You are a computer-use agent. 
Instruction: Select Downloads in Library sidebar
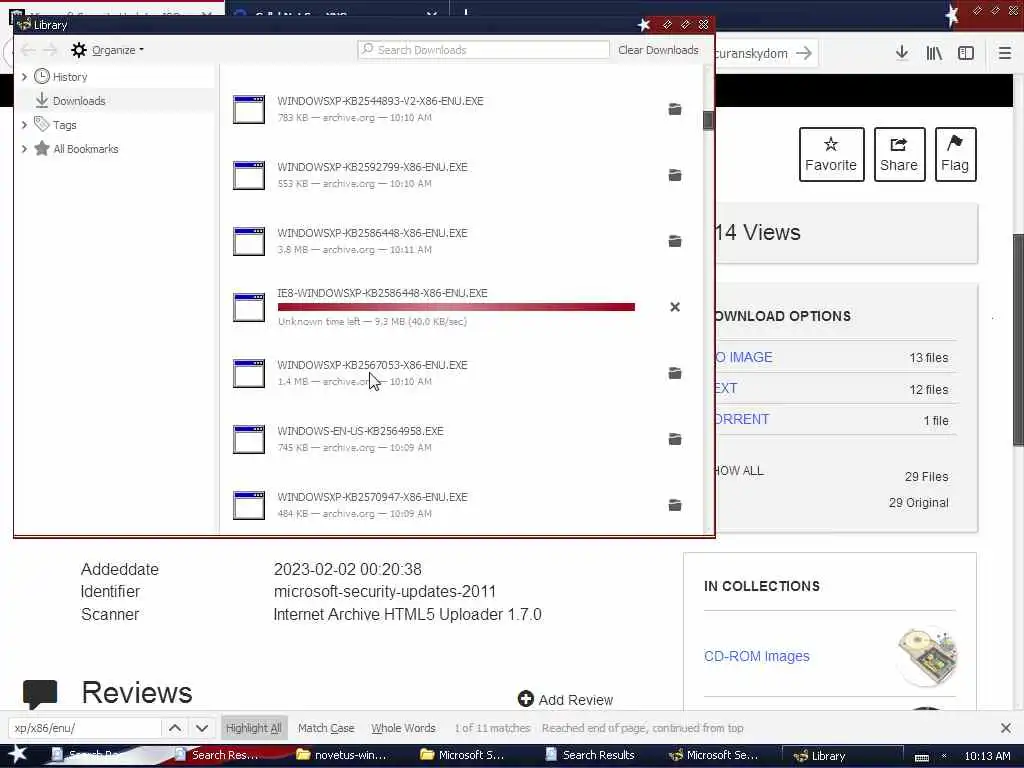[x=78, y=101]
